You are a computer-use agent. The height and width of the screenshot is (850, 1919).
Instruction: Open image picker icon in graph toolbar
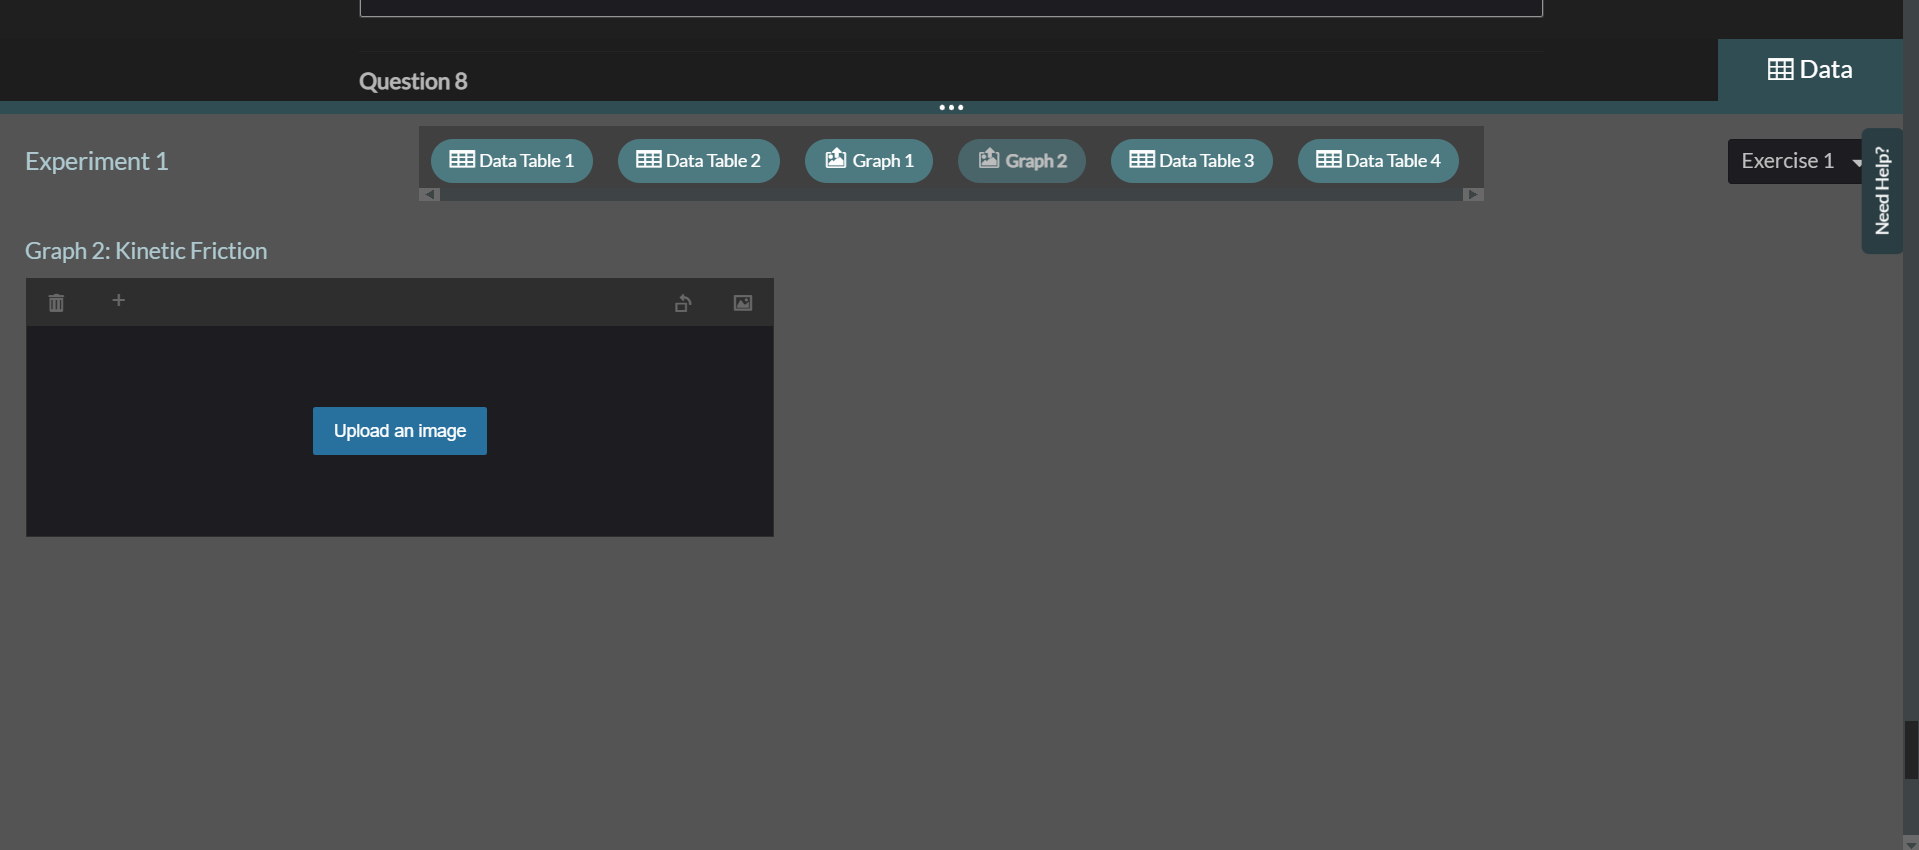coord(743,303)
